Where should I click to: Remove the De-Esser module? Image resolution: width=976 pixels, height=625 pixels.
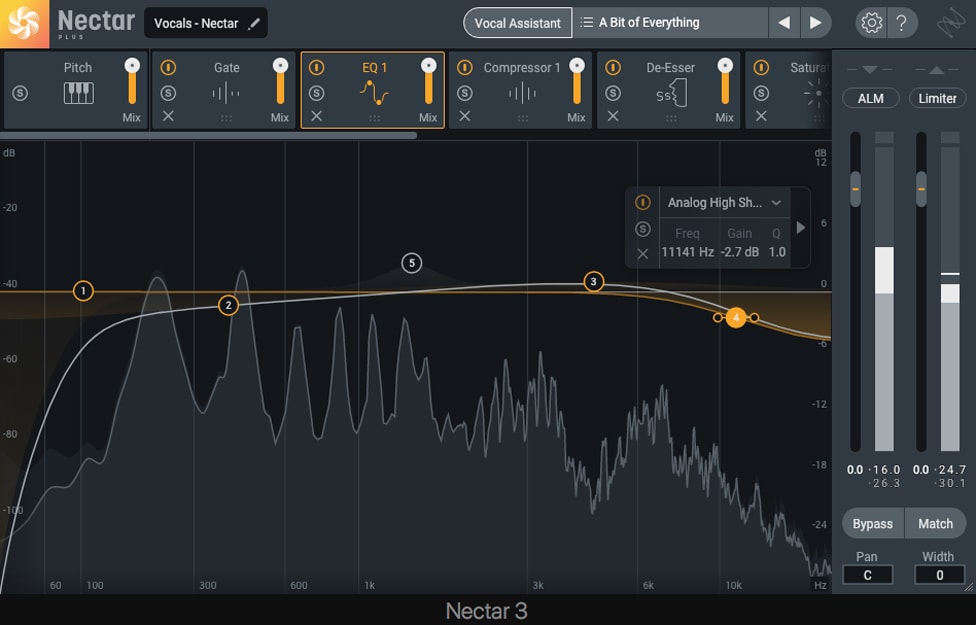point(612,116)
